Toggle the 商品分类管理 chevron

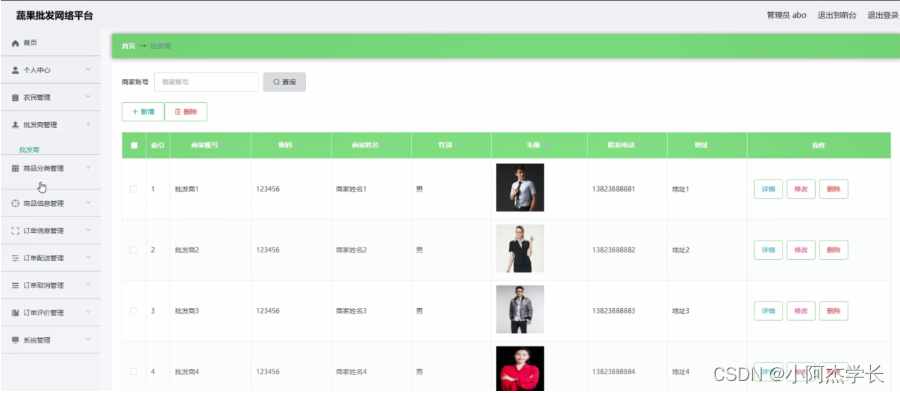point(88,168)
